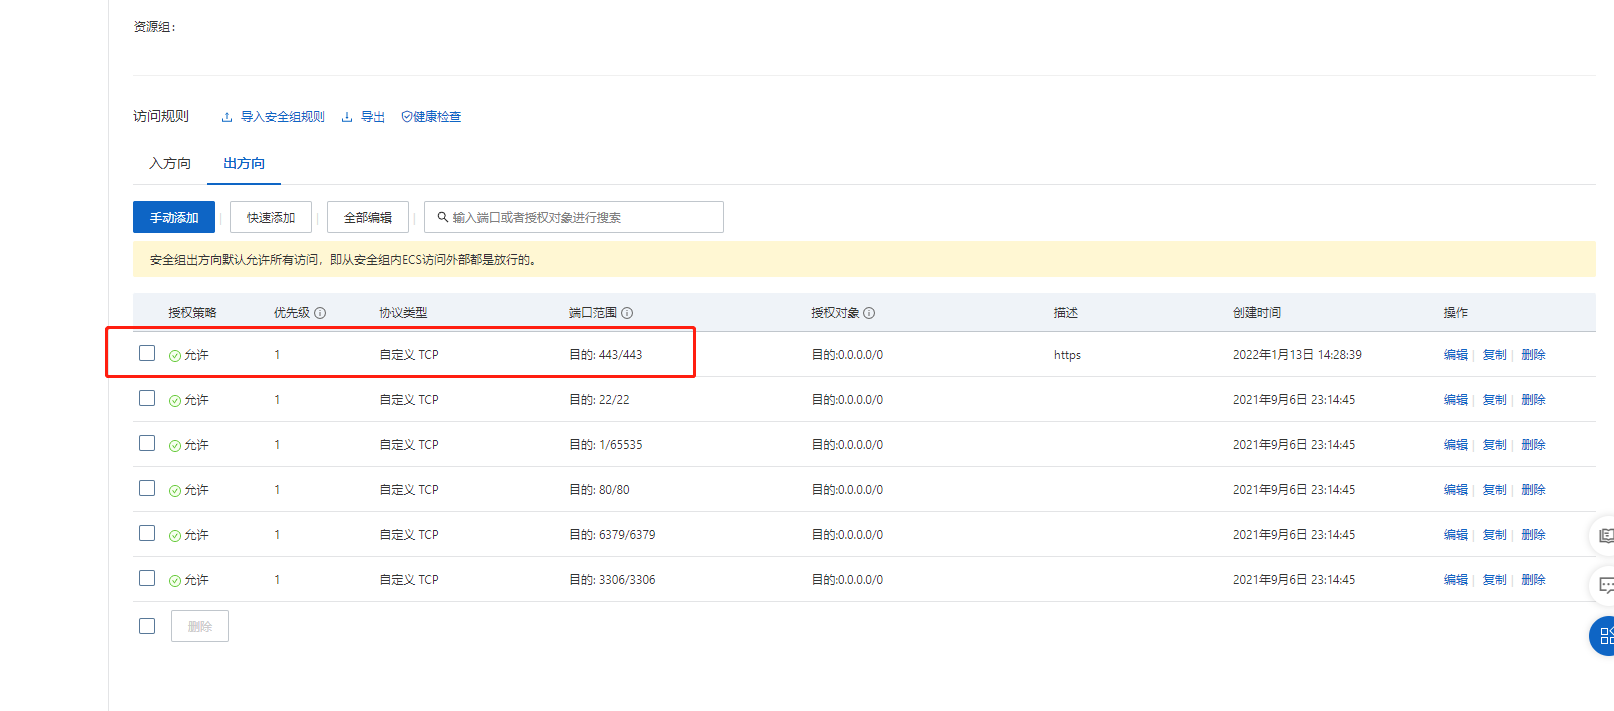Viewport: 1614px width, 711px height.
Task: Select the checkbox for the 3306/3306 rule
Action: pyautogui.click(x=147, y=578)
